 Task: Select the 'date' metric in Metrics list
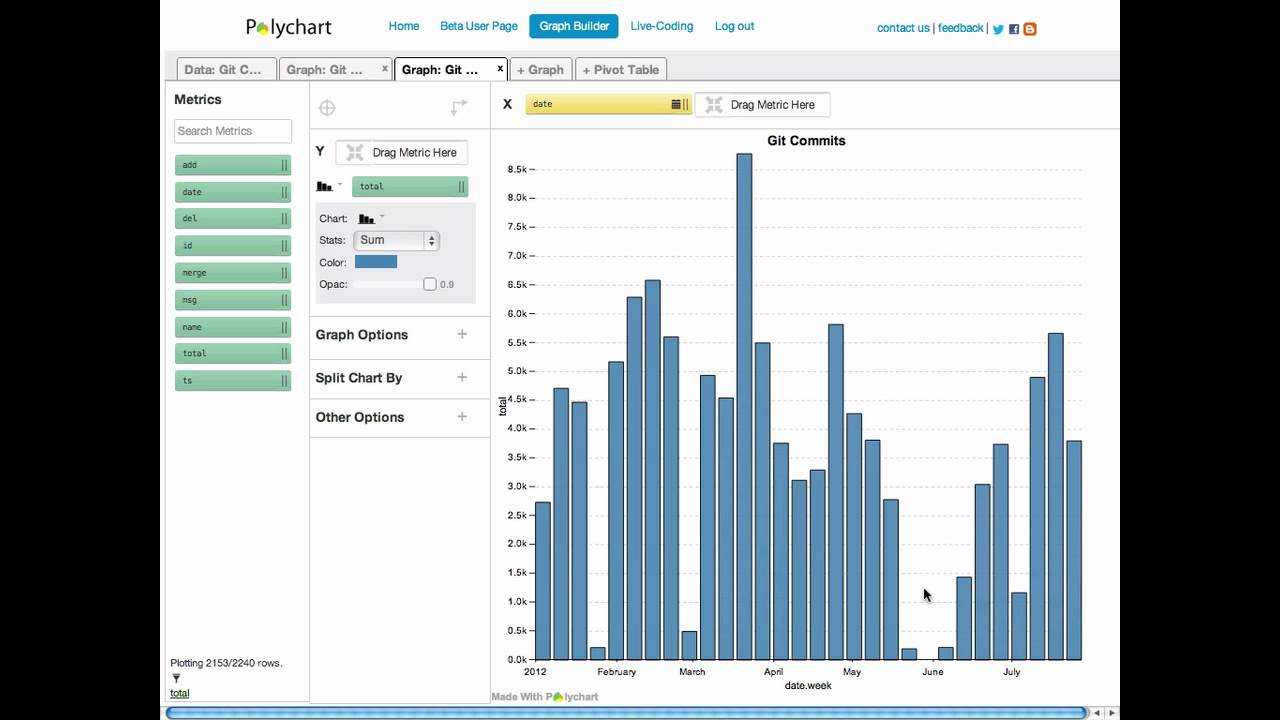233,192
